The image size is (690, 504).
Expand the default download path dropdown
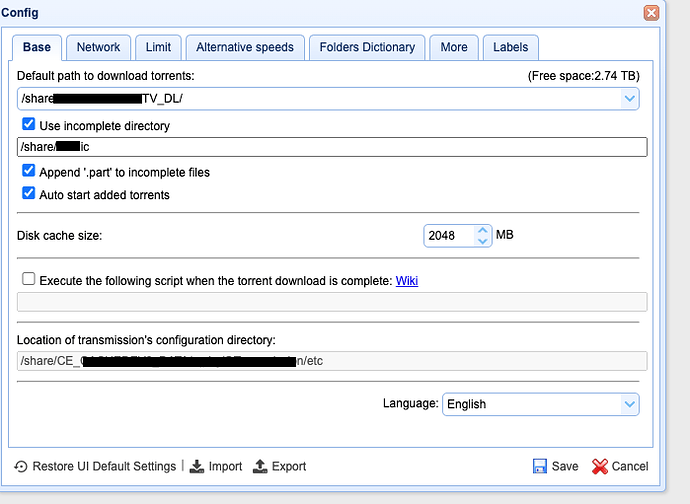point(629,98)
